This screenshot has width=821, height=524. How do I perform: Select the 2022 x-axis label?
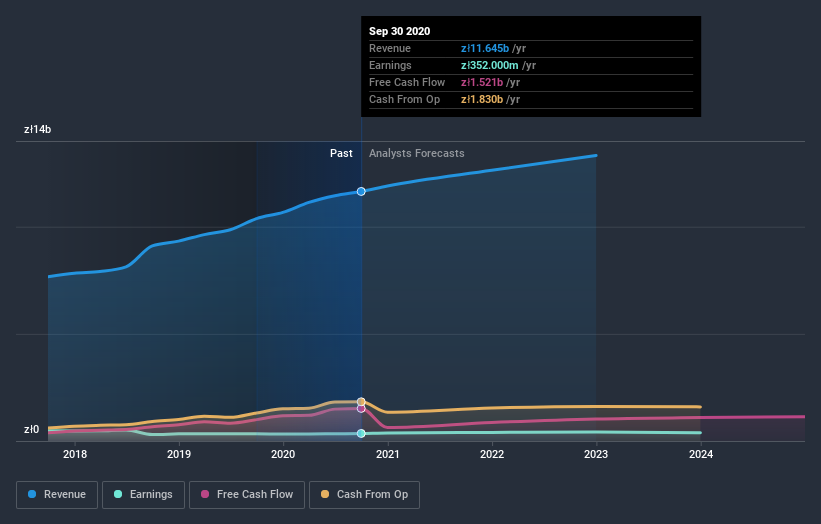point(492,454)
